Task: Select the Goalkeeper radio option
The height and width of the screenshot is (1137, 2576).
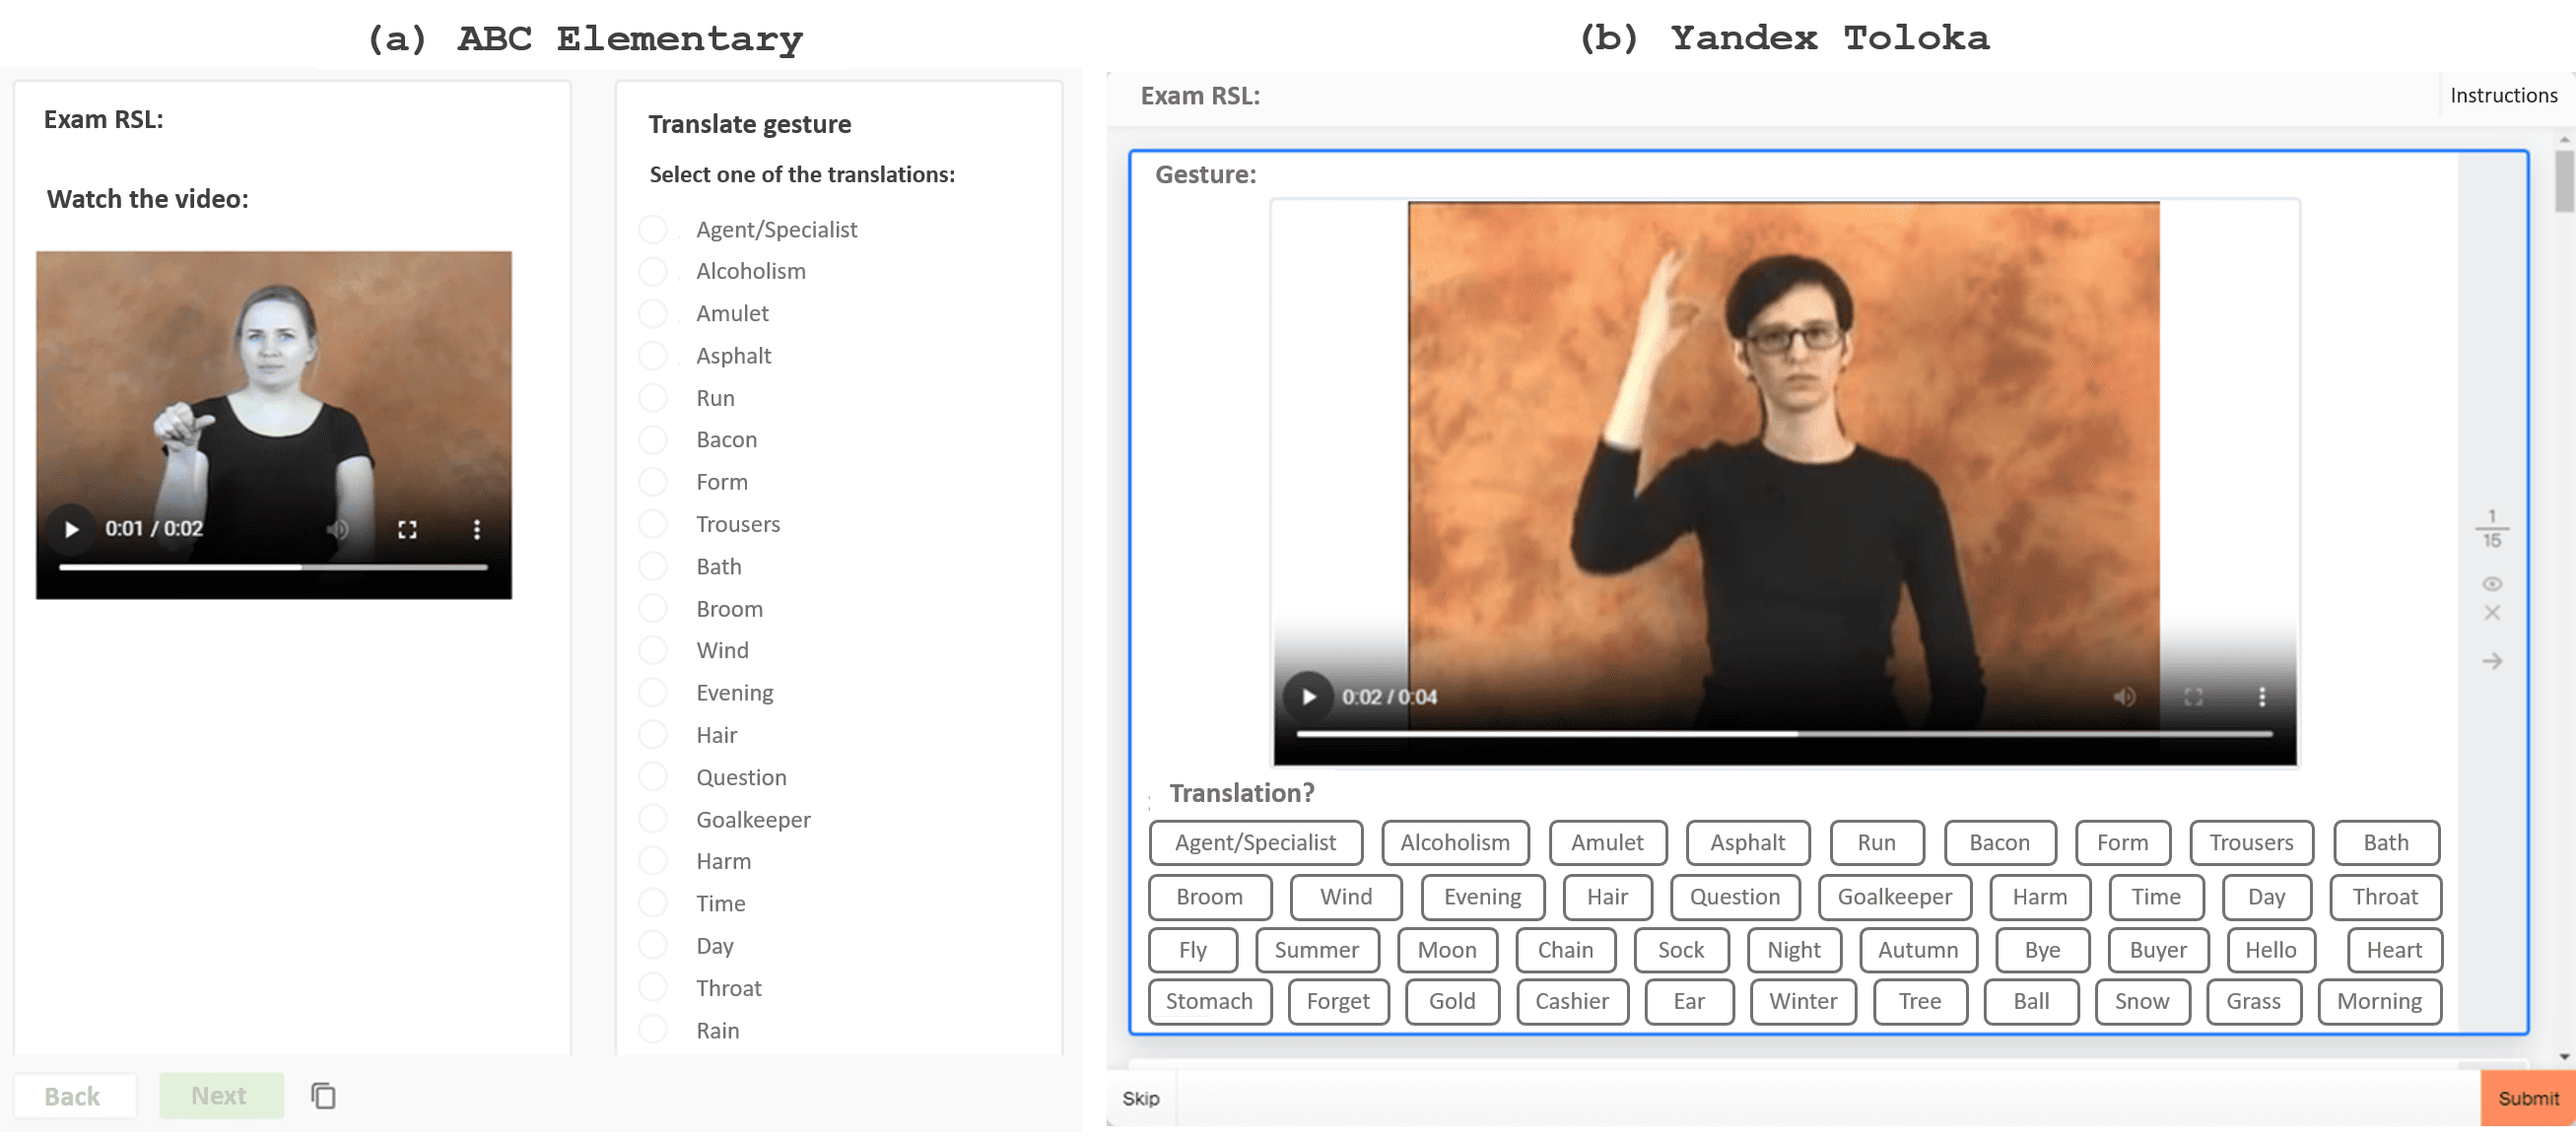Action: pos(653,819)
